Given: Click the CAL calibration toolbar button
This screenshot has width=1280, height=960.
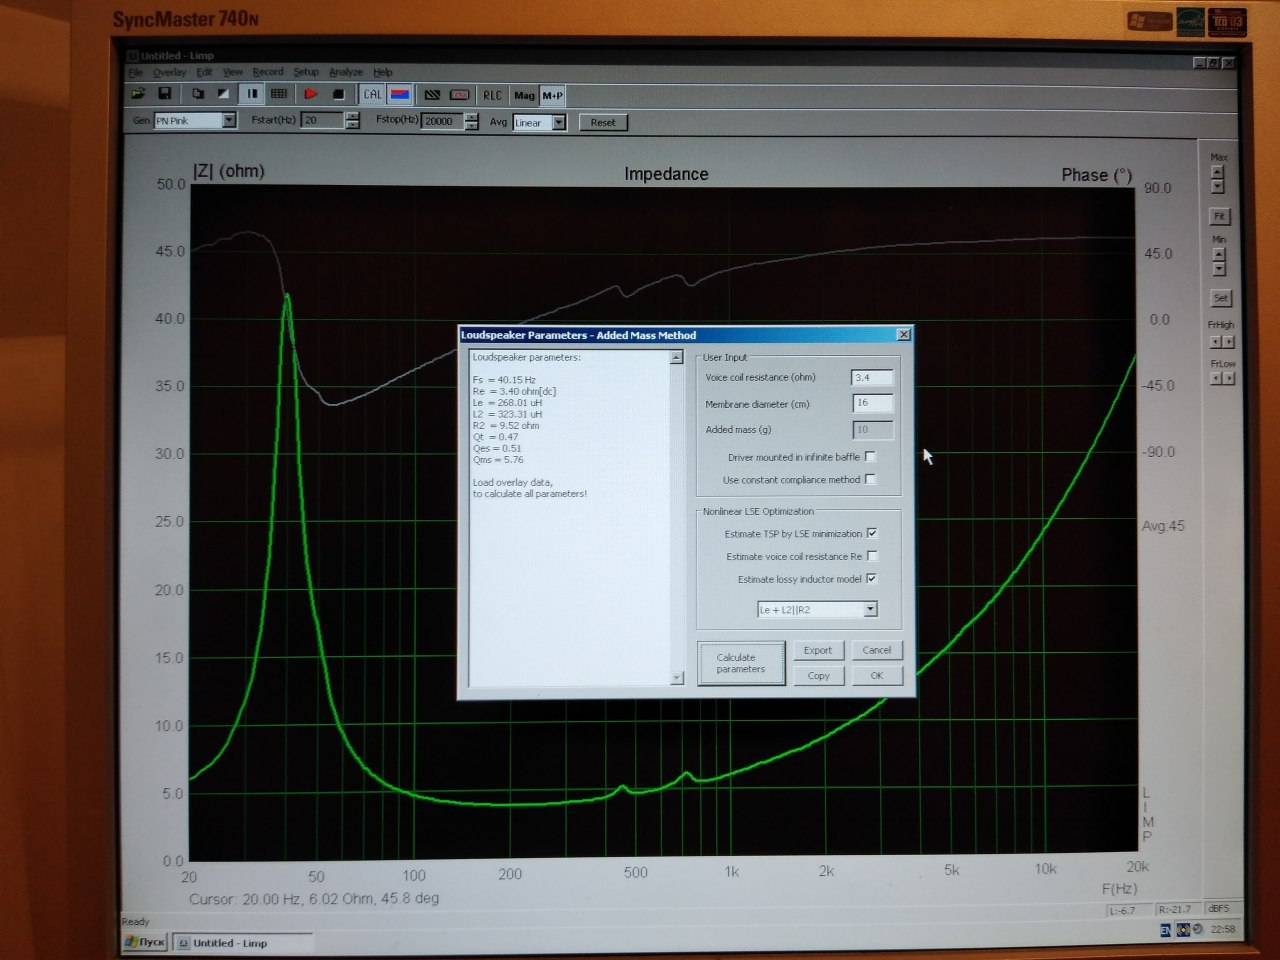Looking at the screenshot, I should click(372, 95).
